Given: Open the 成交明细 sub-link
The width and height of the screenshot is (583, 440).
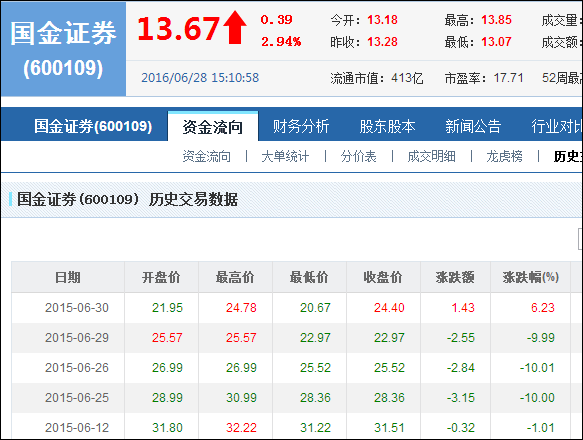Looking at the screenshot, I should coord(431,156).
